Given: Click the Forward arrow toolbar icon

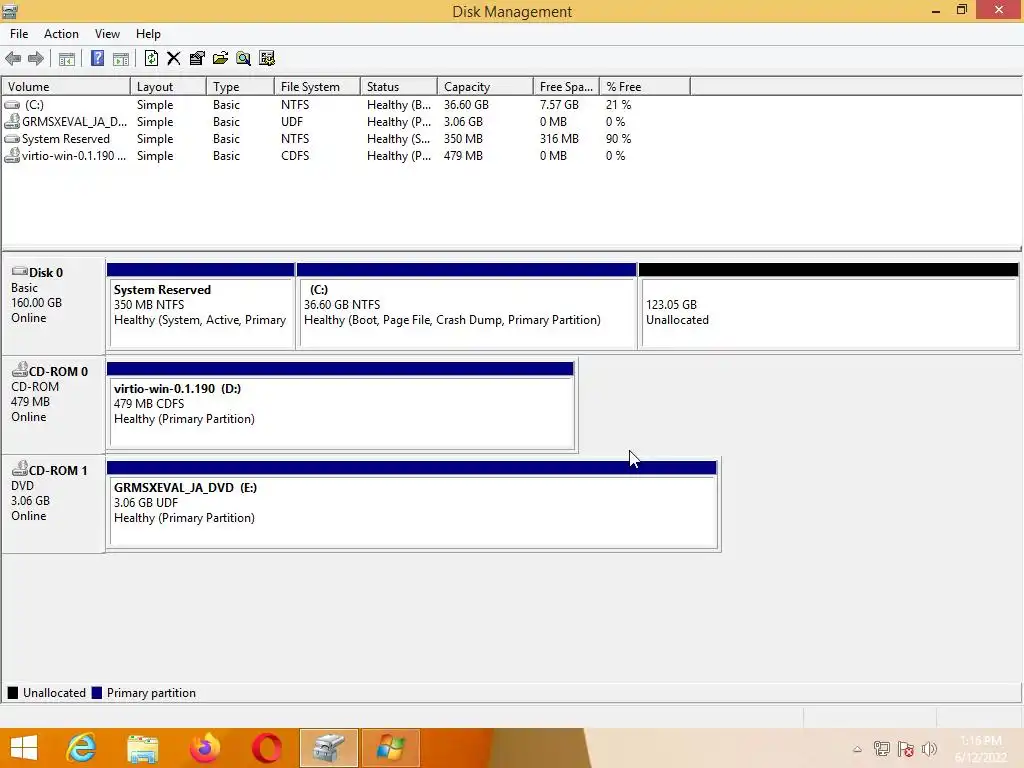Looking at the screenshot, I should 36,59.
